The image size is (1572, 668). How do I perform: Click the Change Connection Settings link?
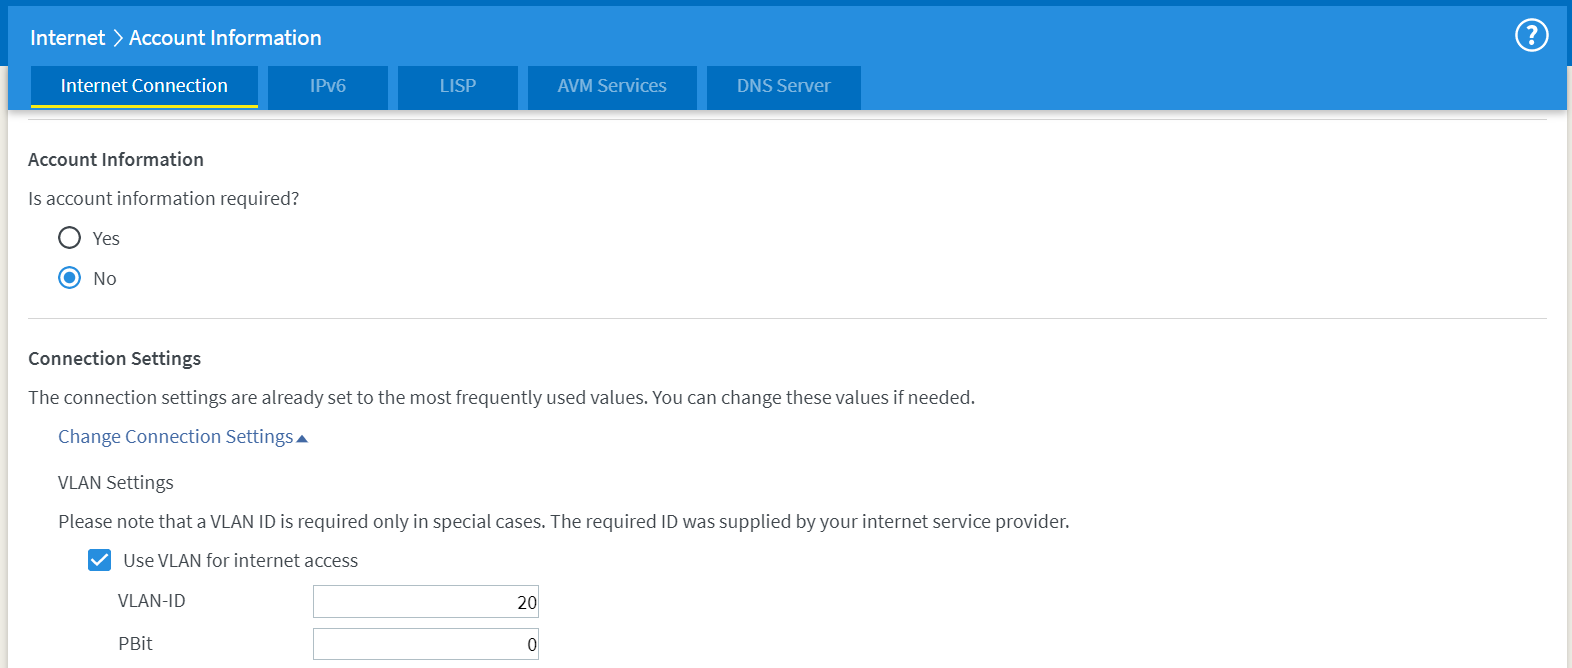pos(175,437)
